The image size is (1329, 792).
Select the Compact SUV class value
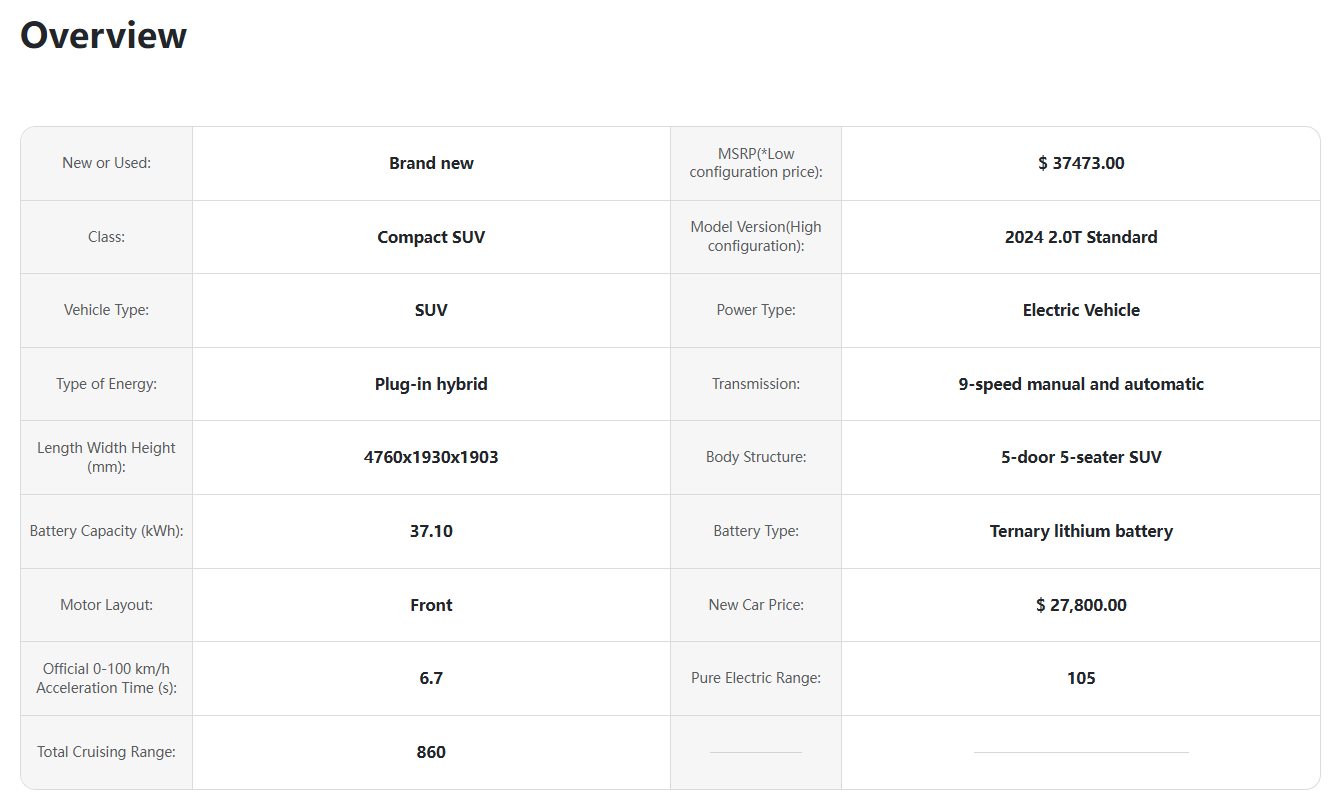click(431, 237)
